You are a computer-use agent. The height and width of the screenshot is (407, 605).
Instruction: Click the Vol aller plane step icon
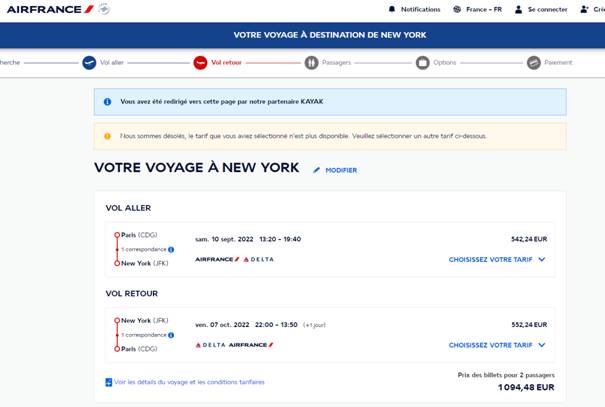[89, 62]
